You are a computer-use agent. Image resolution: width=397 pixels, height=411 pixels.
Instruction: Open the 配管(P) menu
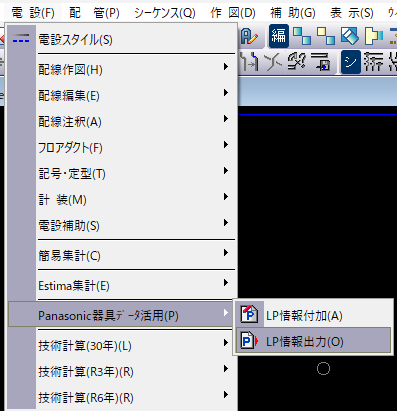coord(94,13)
